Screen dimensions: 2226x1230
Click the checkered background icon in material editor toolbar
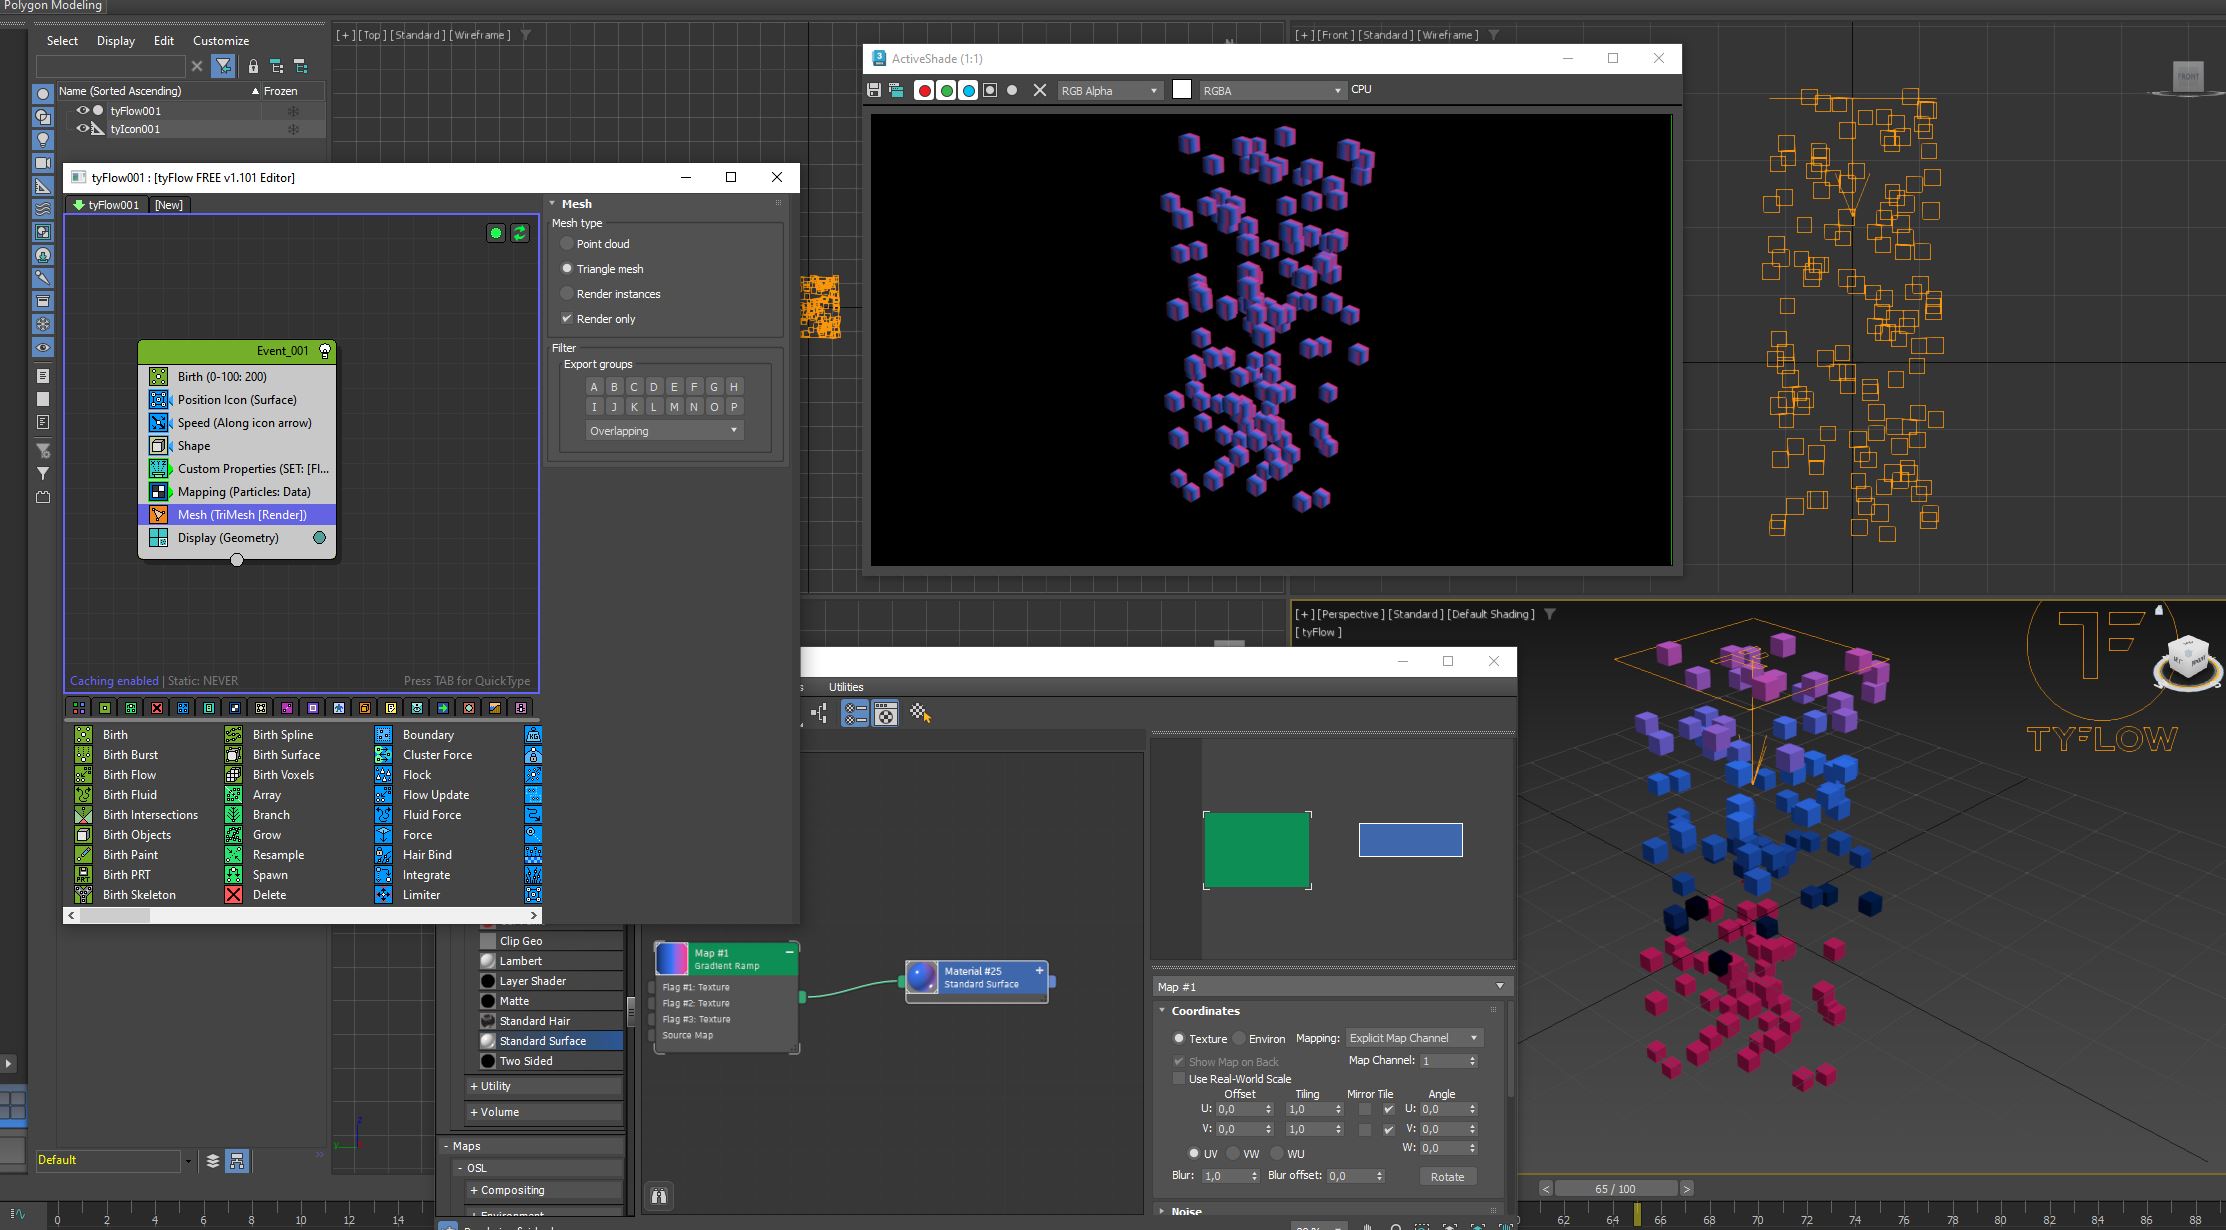click(919, 713)
